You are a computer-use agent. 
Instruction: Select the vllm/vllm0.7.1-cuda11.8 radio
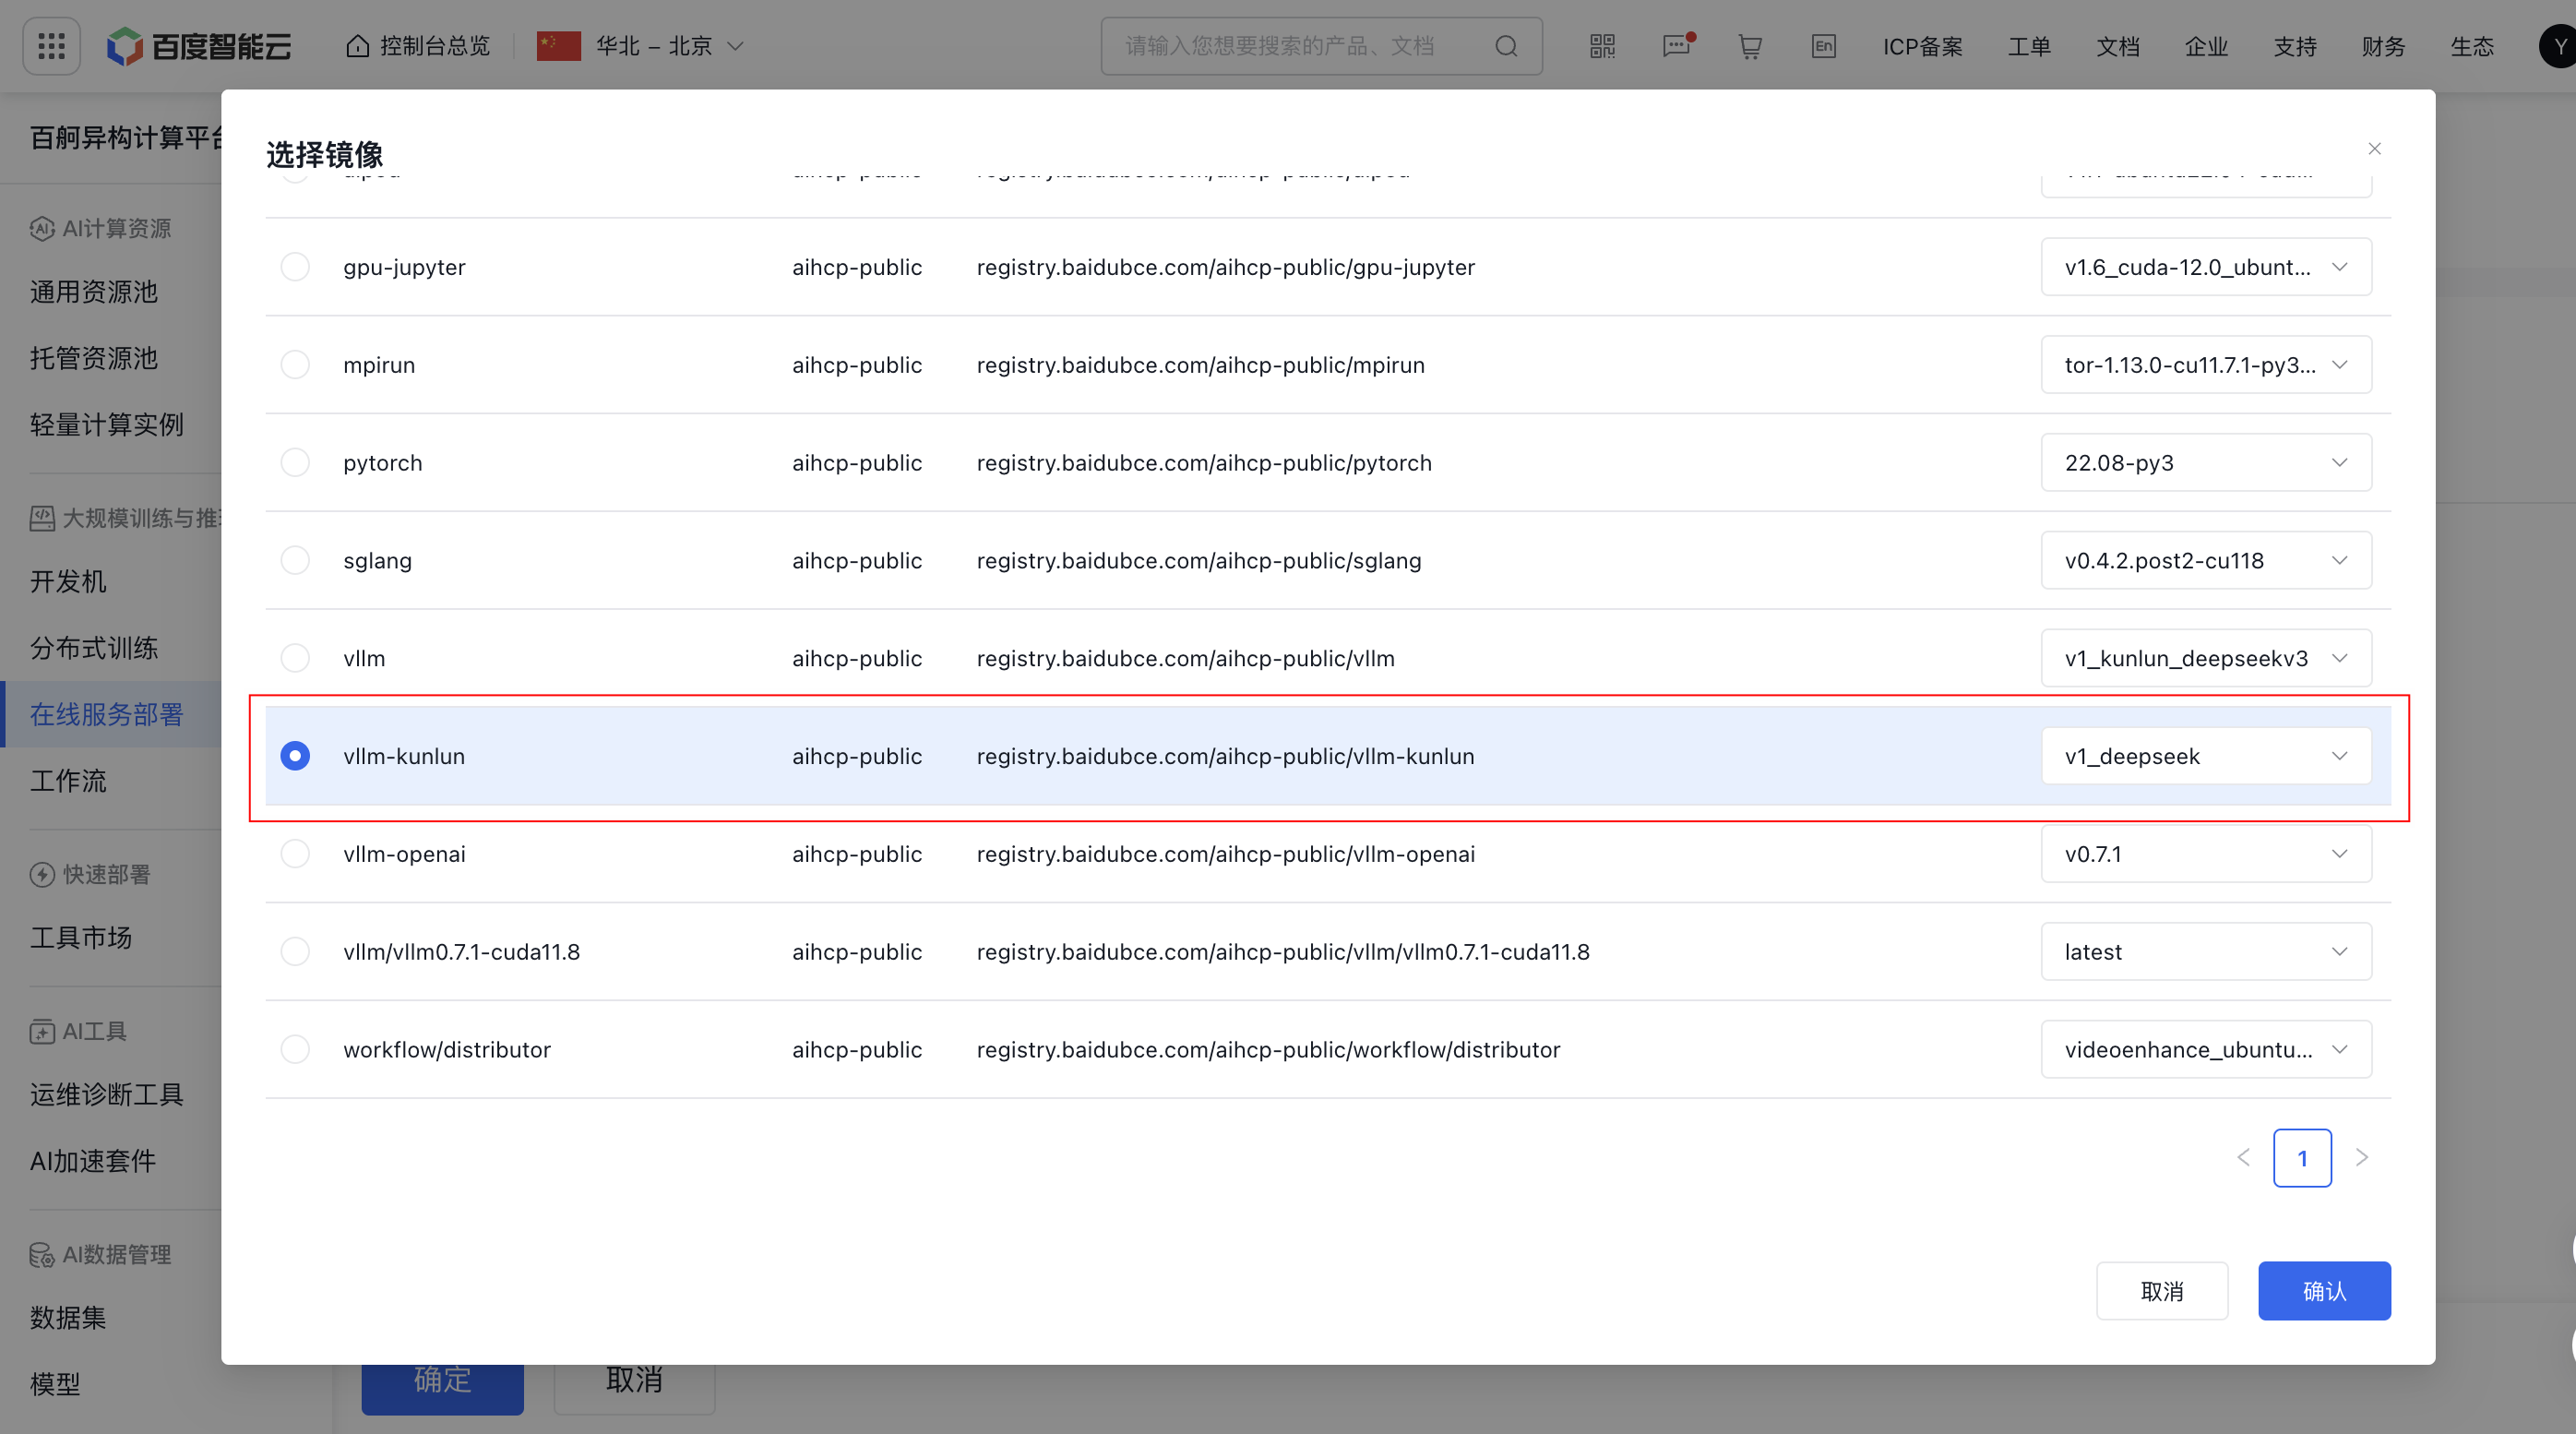click(x=295, y=951)
